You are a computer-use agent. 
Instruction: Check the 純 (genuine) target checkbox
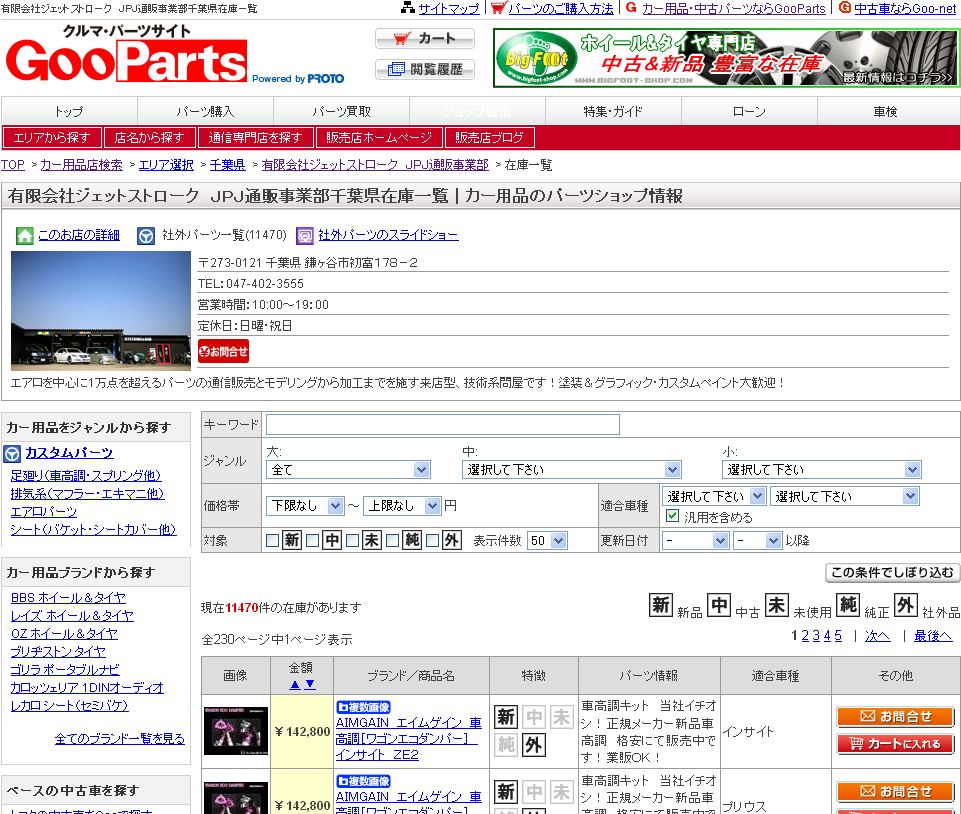coord(393,541)
